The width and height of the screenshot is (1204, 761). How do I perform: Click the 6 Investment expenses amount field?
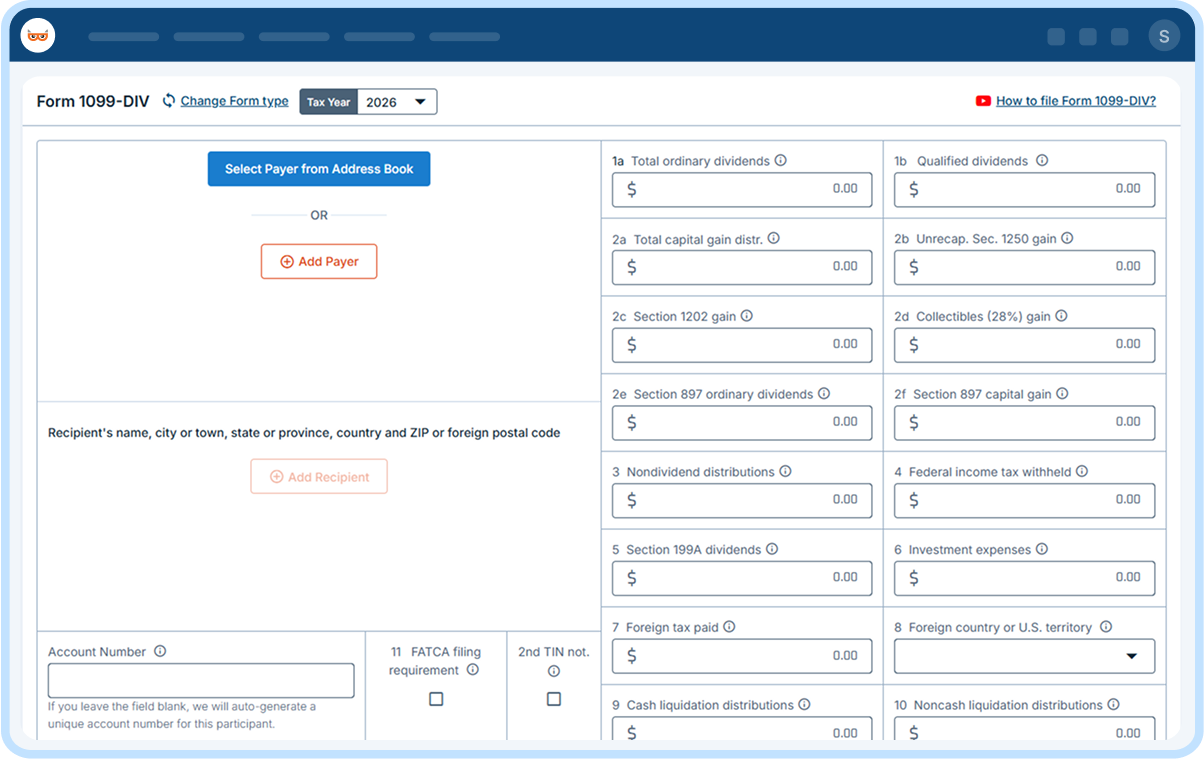pos(1024,578)
